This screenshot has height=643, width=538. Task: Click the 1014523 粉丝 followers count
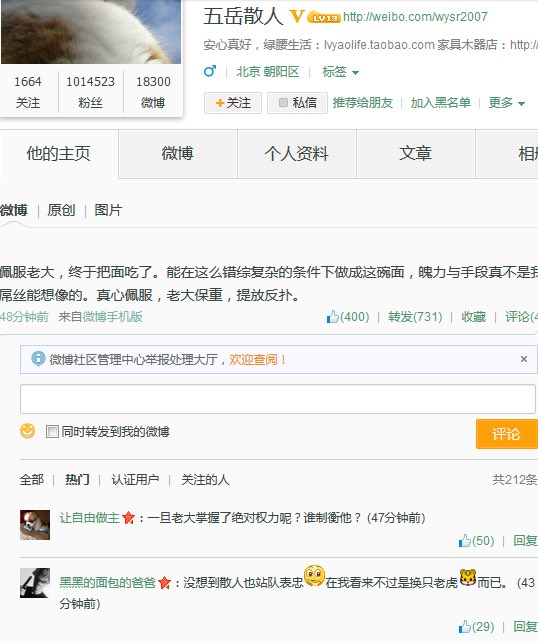coord(91,92)
